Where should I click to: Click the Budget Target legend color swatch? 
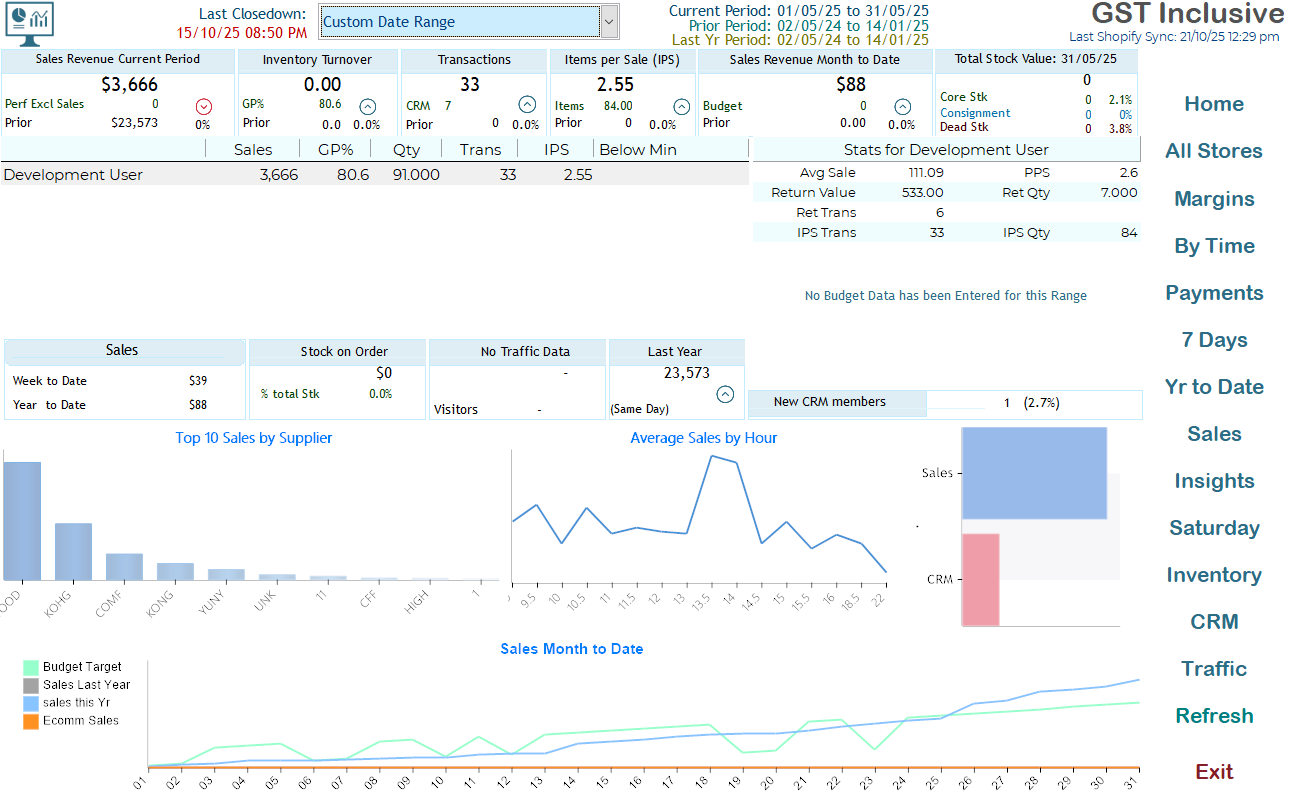30,667
